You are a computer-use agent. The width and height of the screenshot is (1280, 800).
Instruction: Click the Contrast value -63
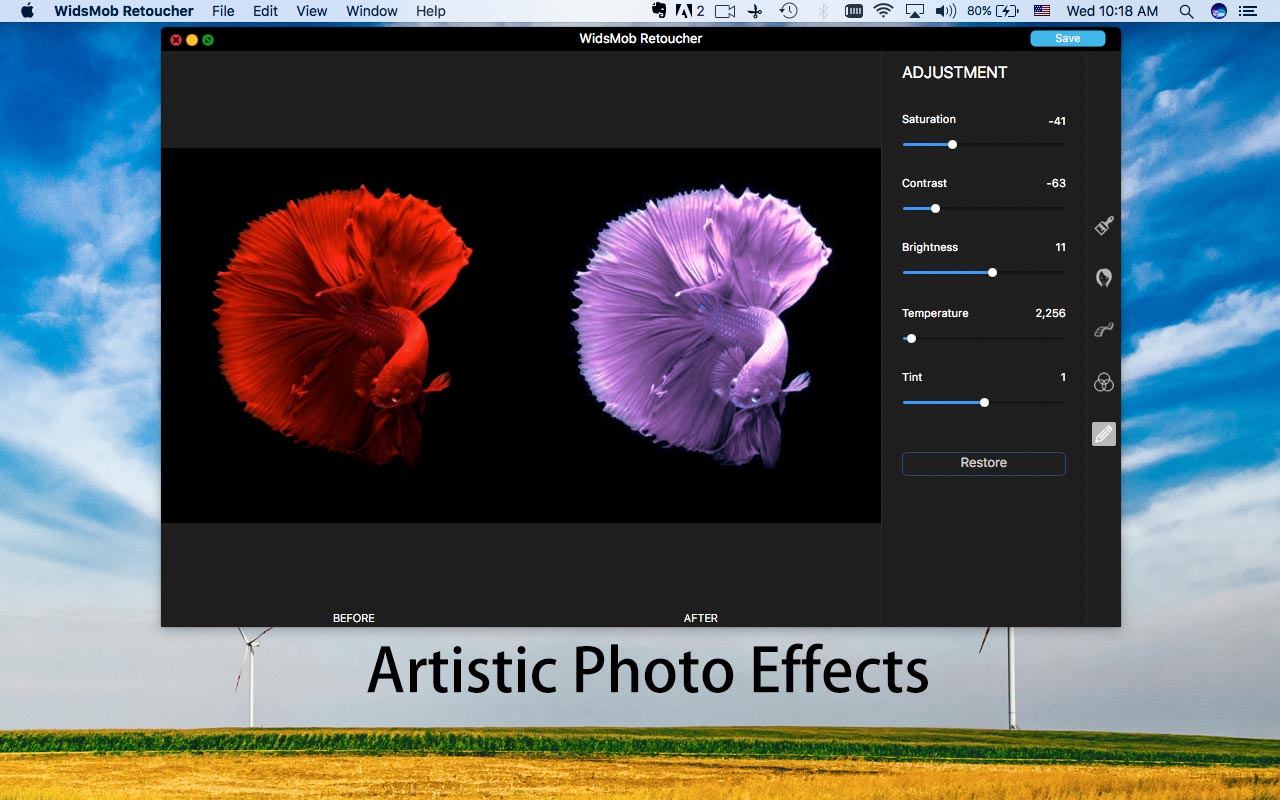1056,183
